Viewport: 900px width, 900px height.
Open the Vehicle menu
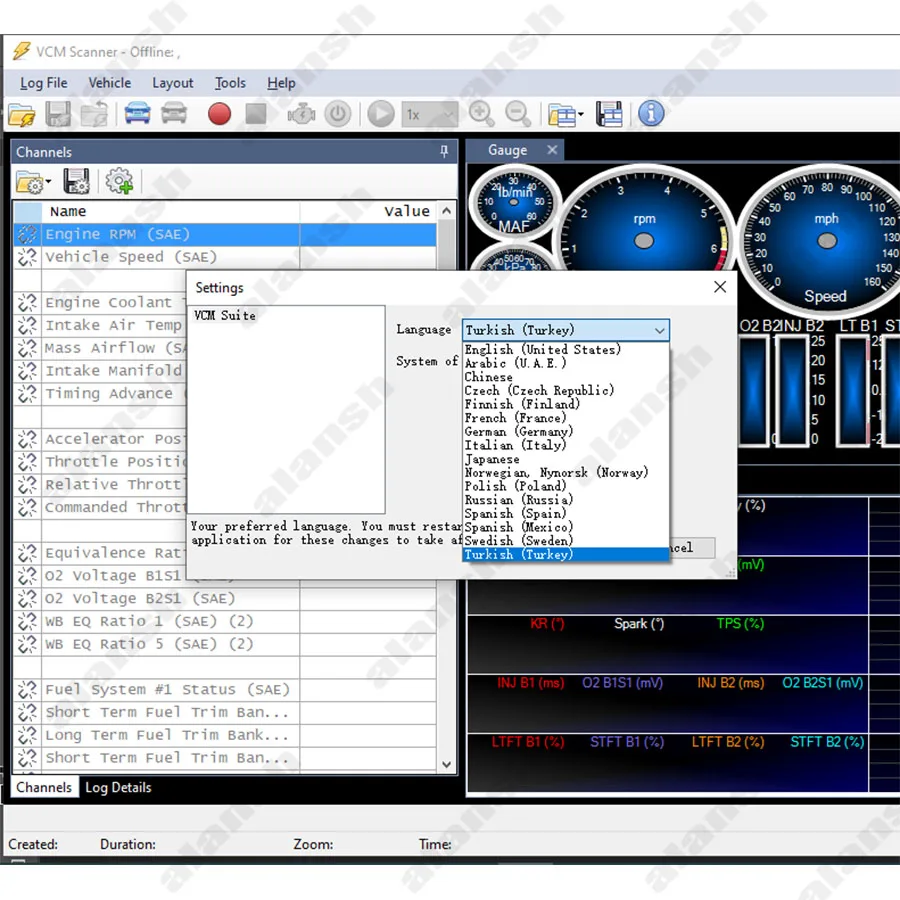tap(110, 83)
